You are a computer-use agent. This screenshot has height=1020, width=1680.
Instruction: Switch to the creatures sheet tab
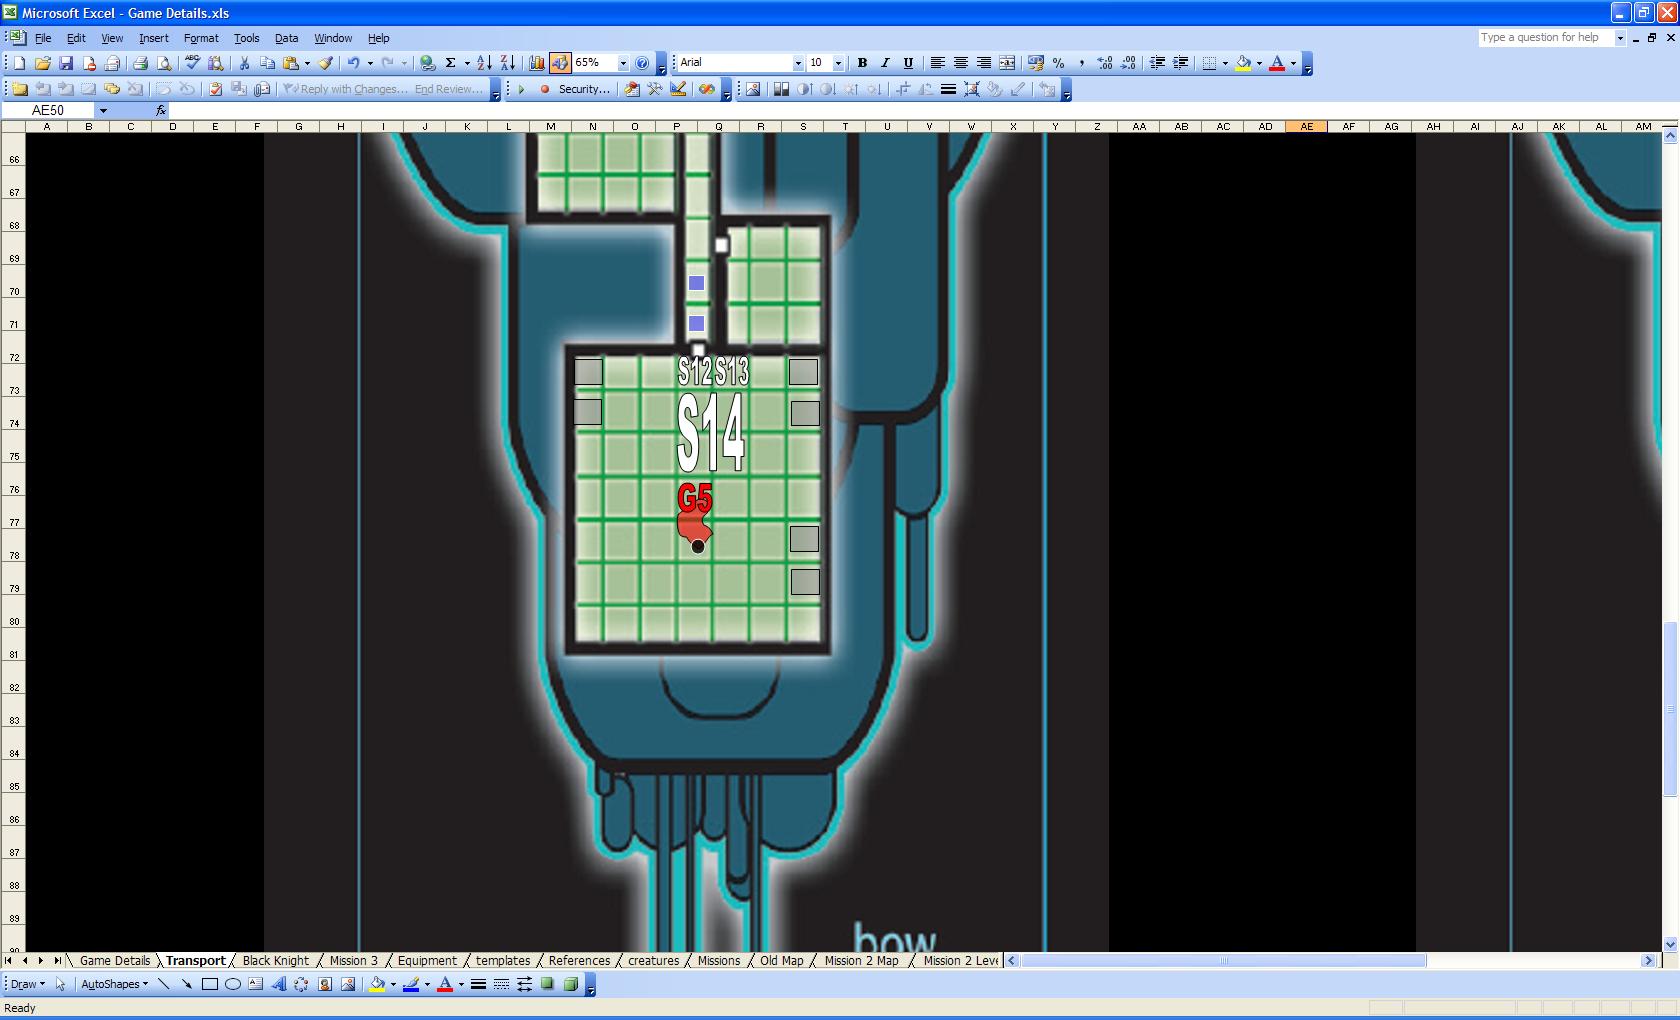tap(654, 961)
